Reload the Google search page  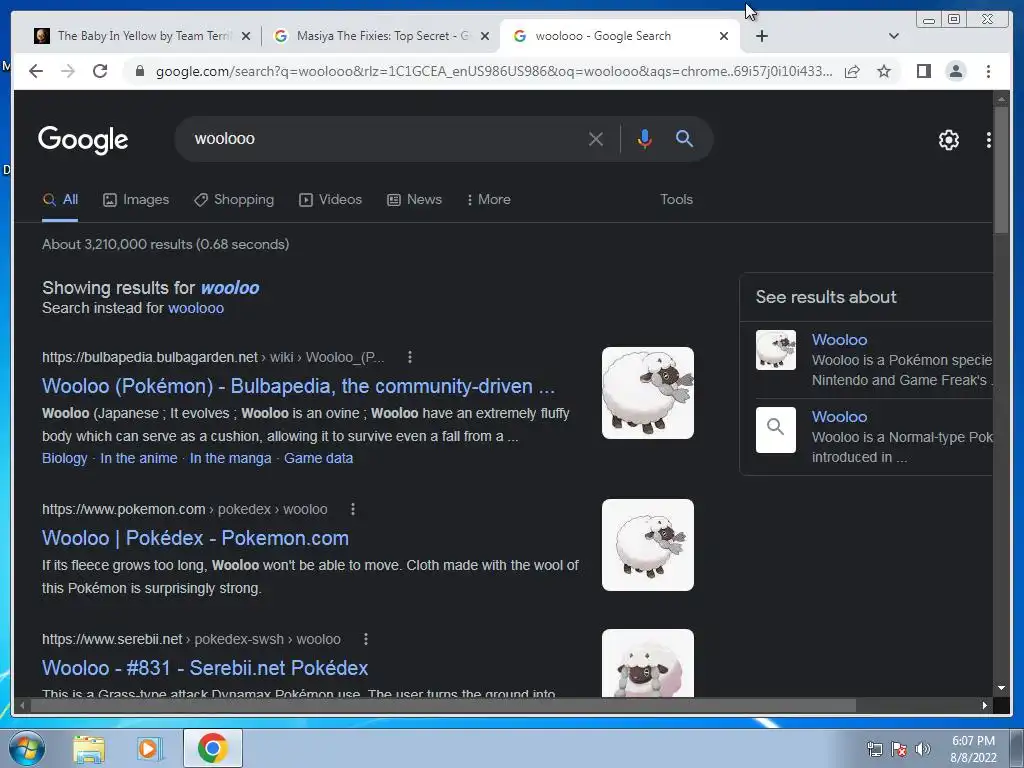coord(100,71)
